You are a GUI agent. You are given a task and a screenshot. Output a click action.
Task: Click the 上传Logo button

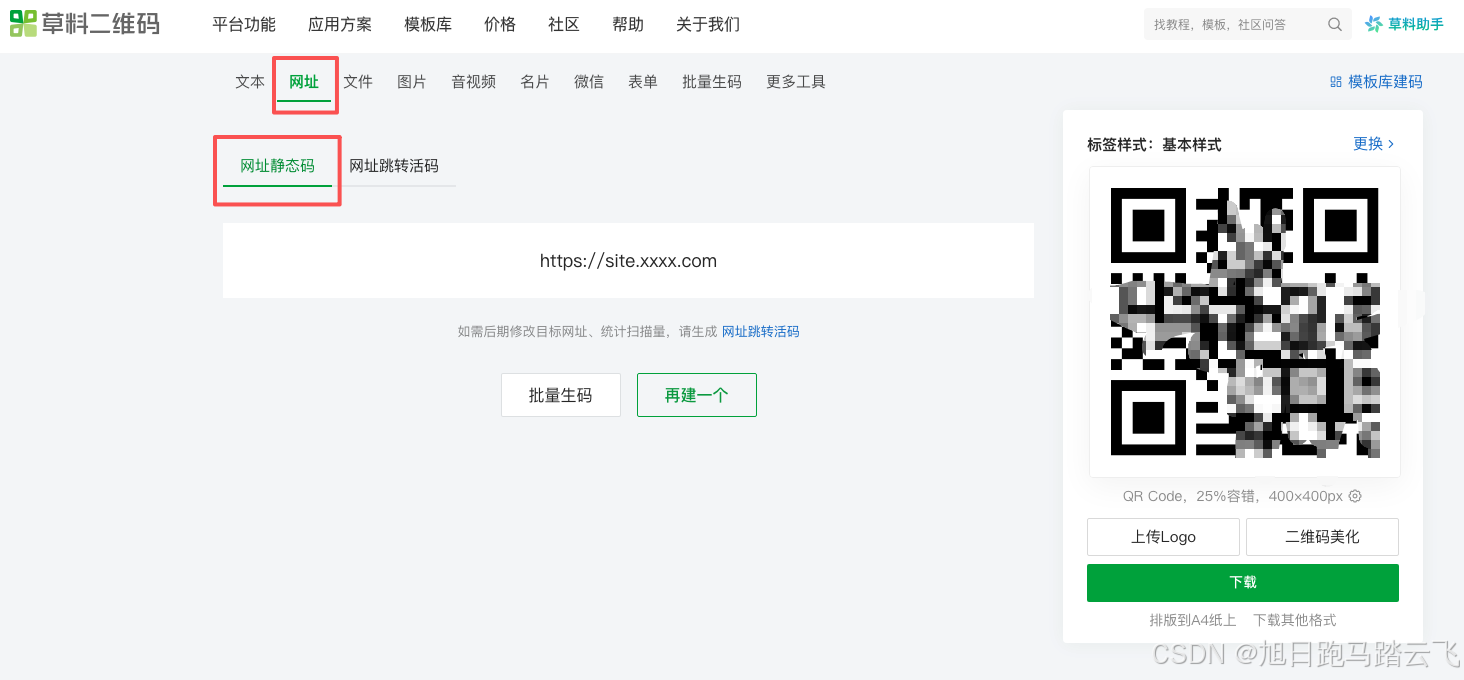(x=1163, y=537)
